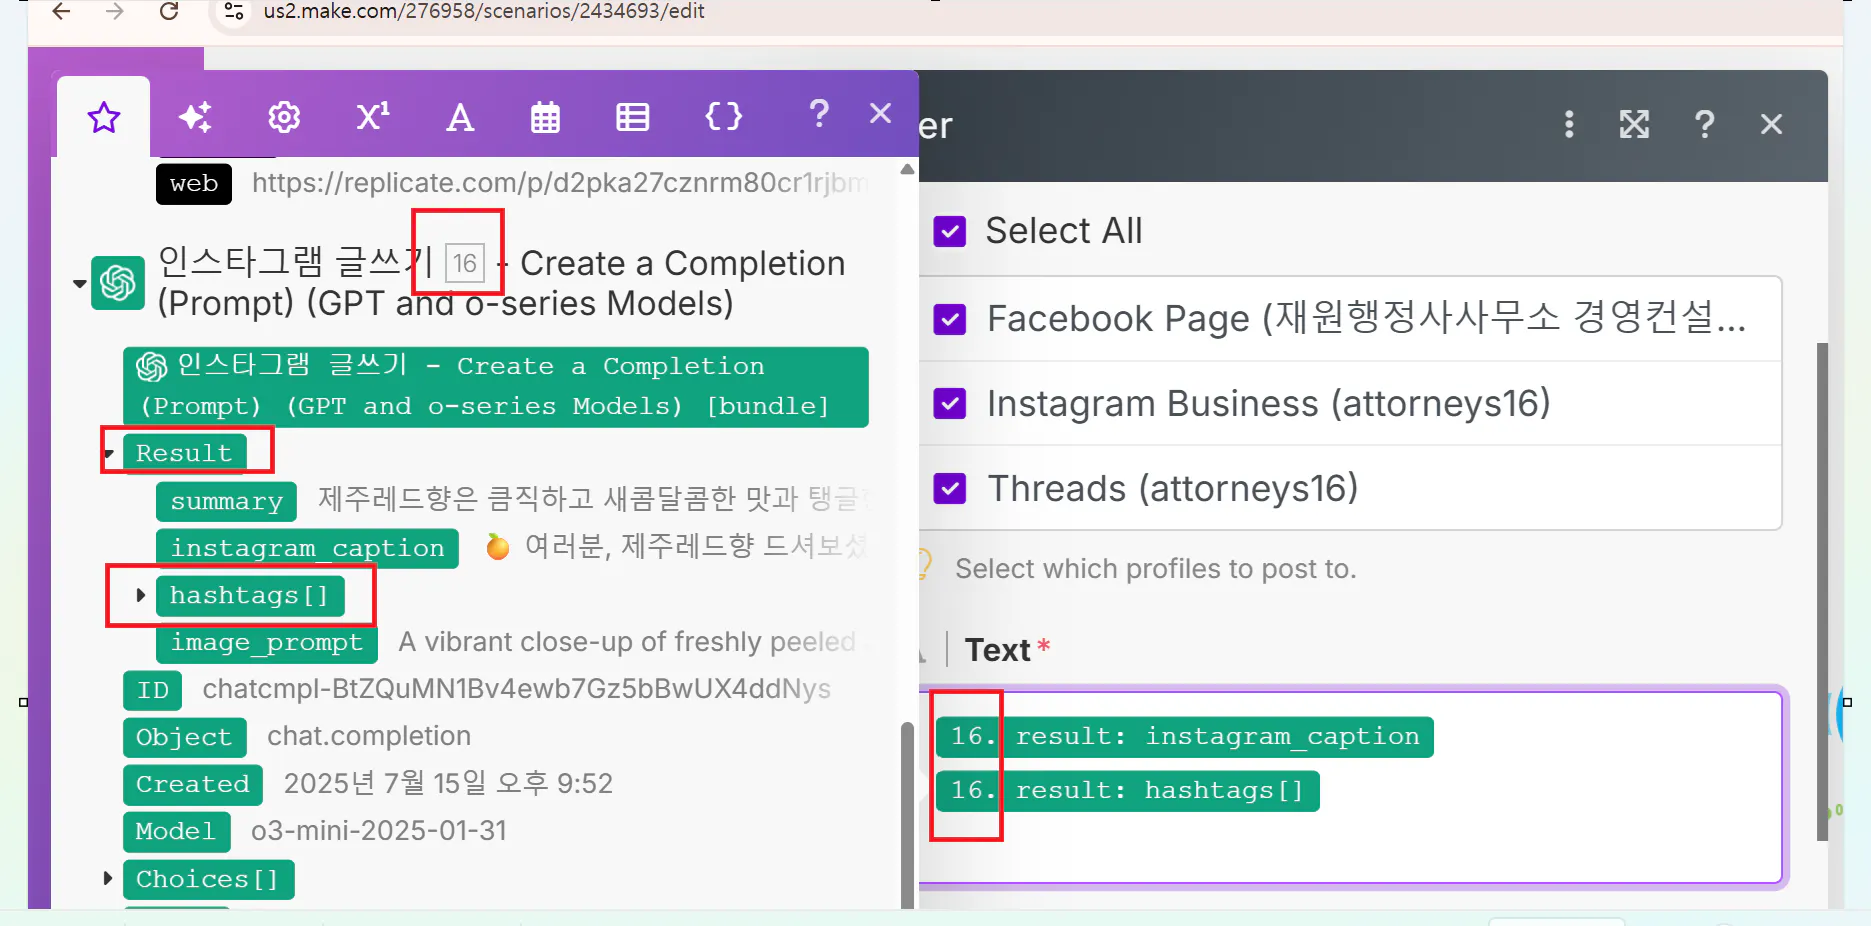1871x926 pixels.
Task: Open help for the module dialog
Action: point(1704,124)
